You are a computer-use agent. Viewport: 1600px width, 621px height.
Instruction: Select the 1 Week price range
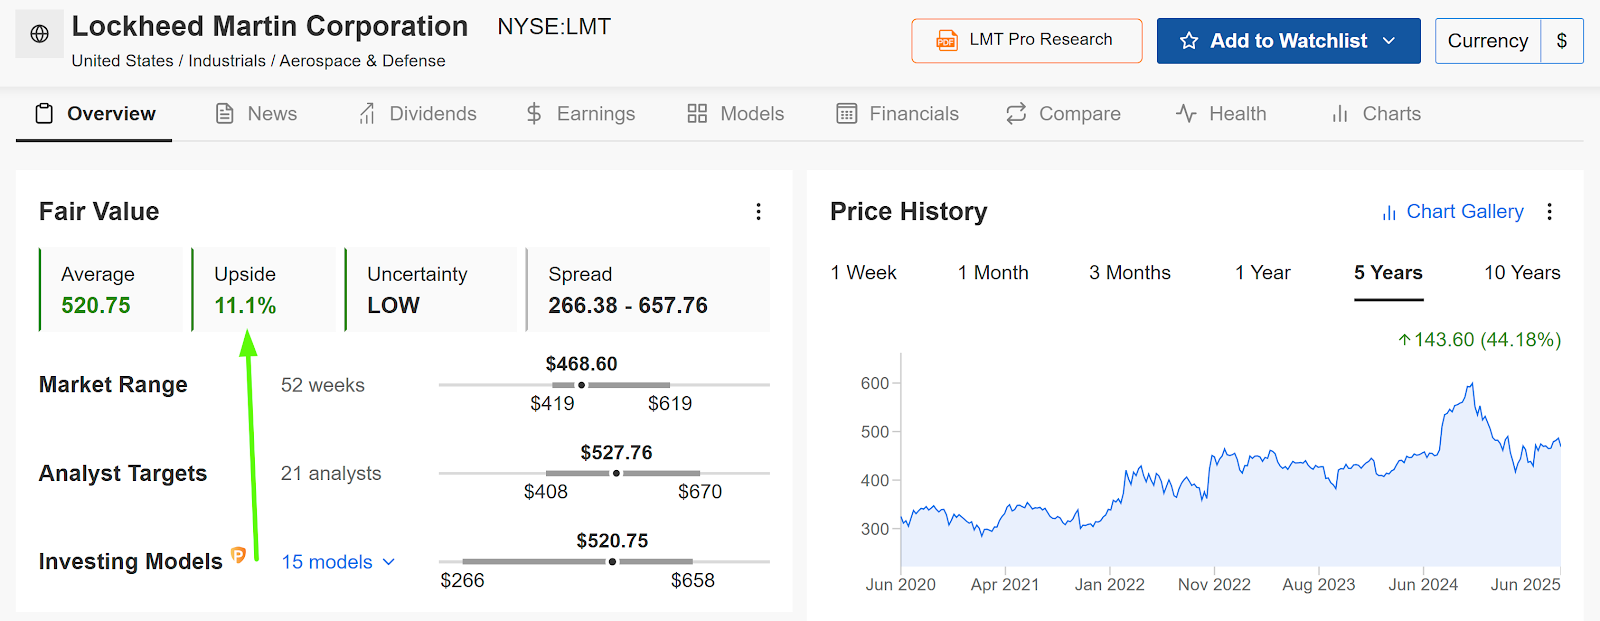[x=863, y=273]
